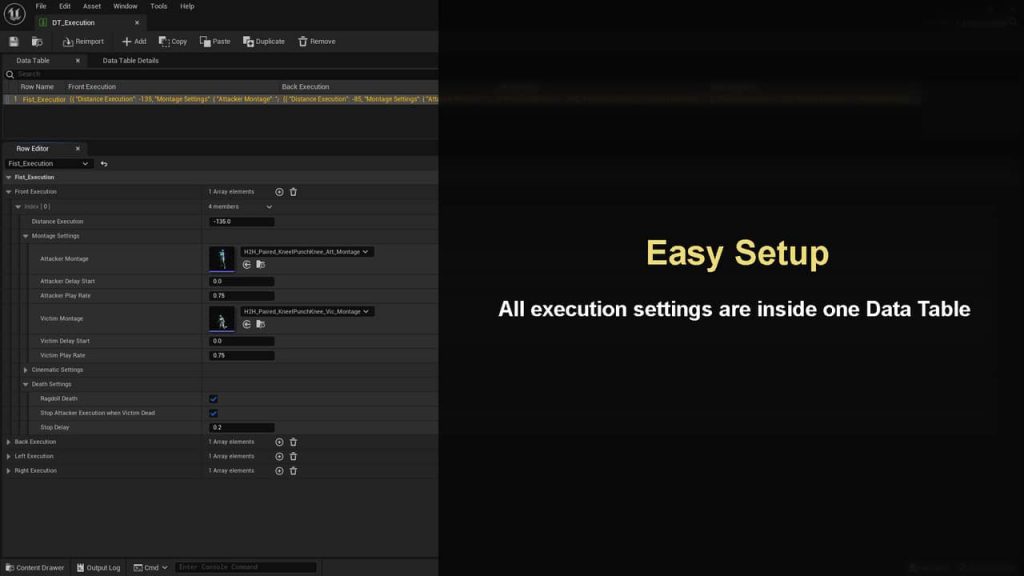Open the Victim Montage asset dropdown

[x=306, y=312]
